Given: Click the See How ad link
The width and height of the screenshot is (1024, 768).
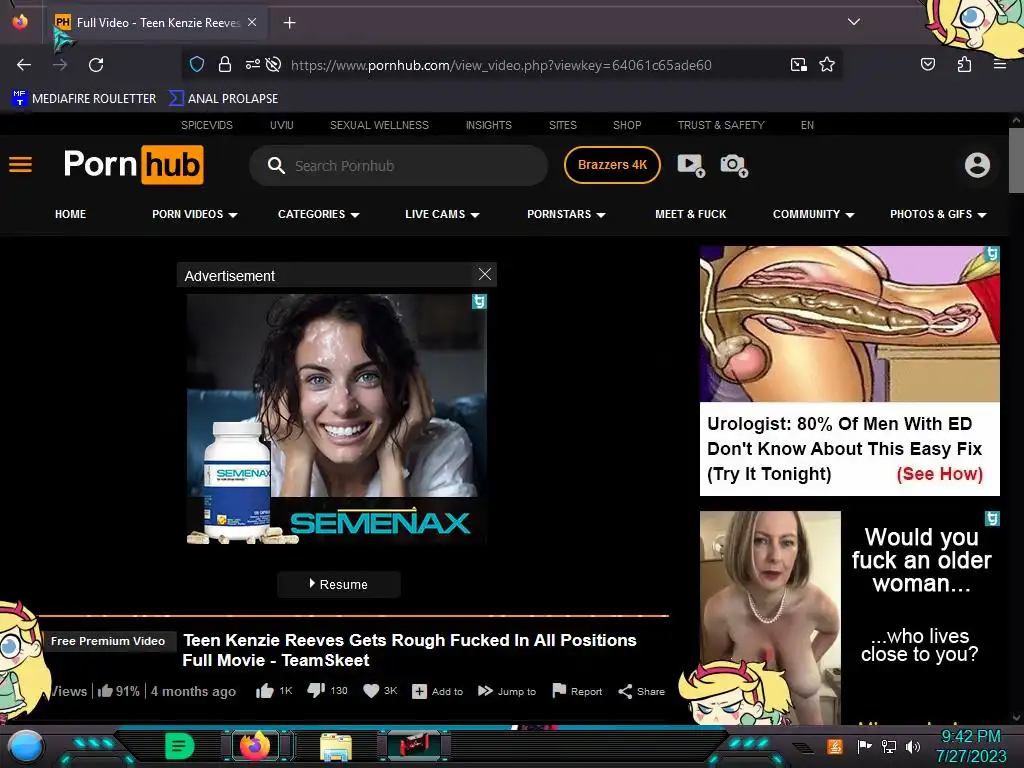Looking at the screenshot, I should pyautogui.click(x=939, y=473).
